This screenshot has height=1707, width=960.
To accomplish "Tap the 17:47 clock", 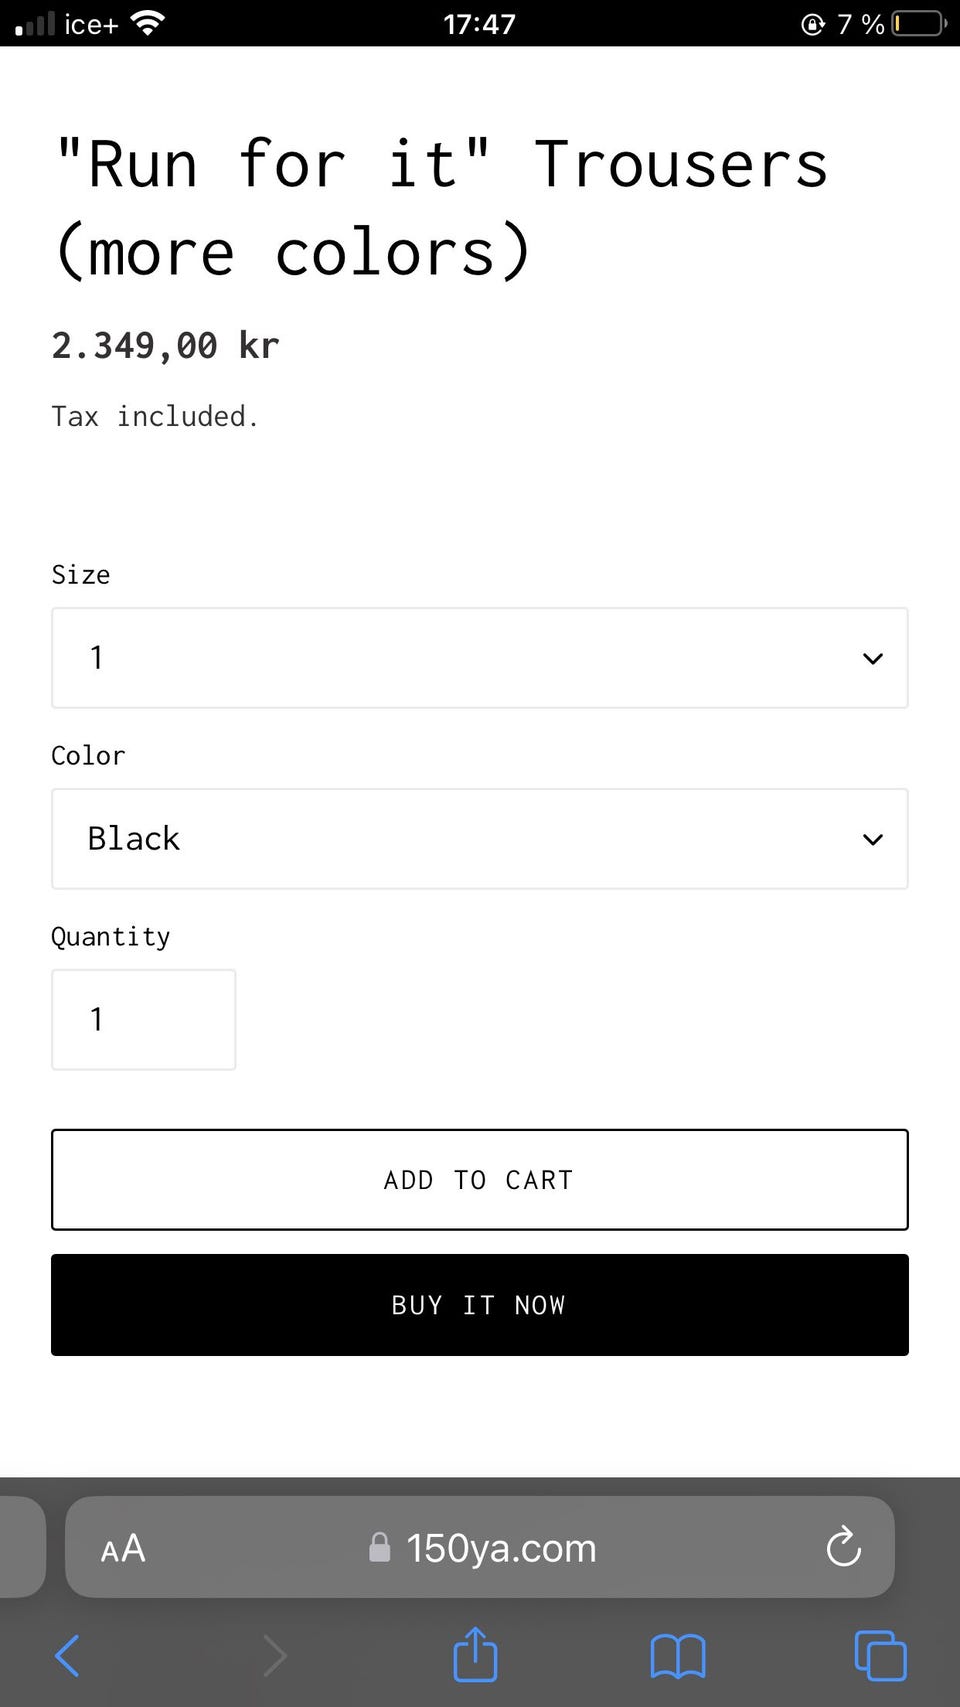I will (479, 23).
